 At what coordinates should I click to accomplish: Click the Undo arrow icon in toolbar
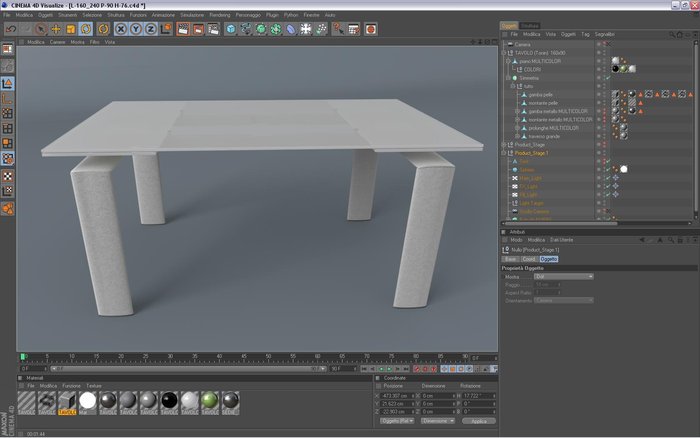pyautogui.click(x=11, y=29)
